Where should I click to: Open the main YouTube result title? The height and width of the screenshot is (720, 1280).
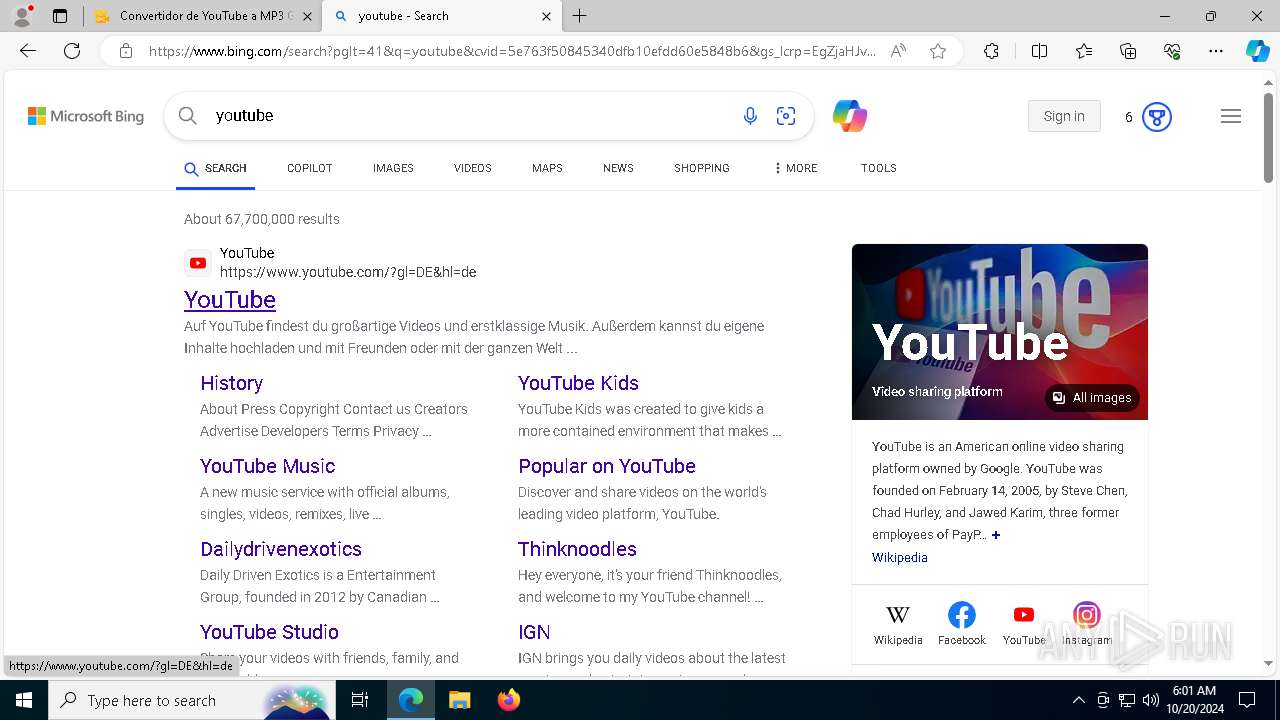(230, 299)
